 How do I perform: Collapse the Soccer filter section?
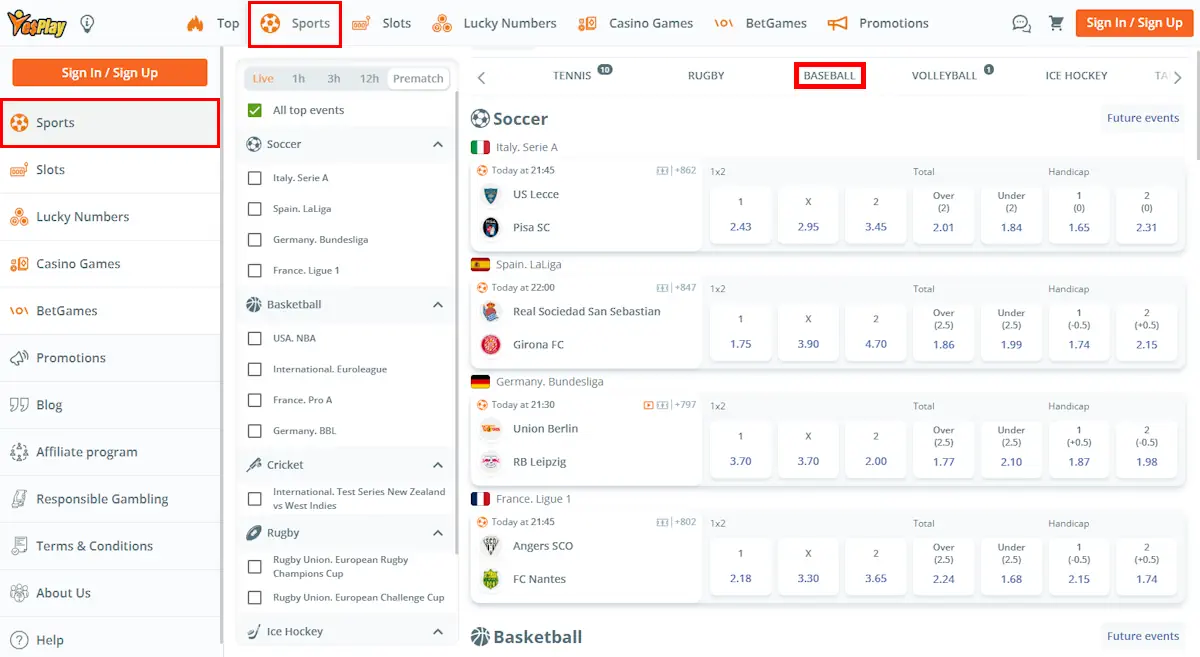click(437, 144)
